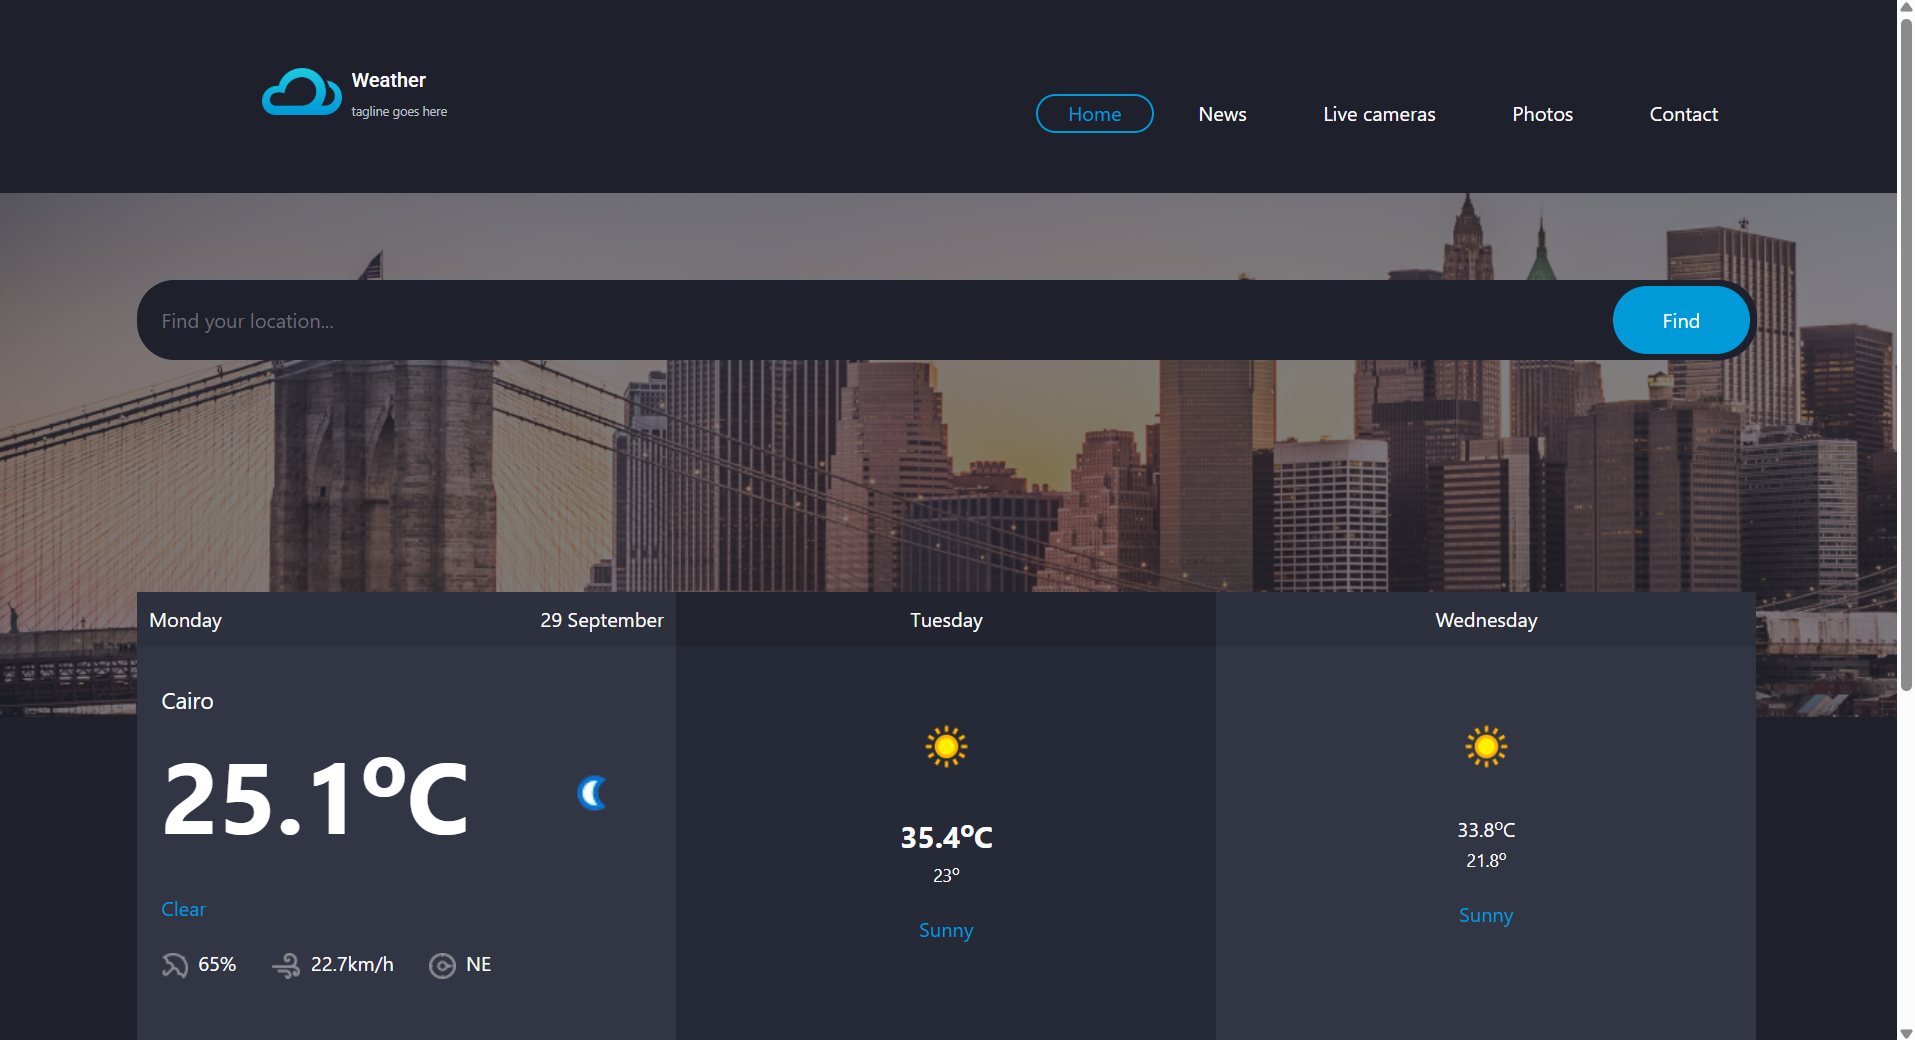Click the wind speed icon
This screenshot has width=1915, height=1040.
tap(286, 965)
